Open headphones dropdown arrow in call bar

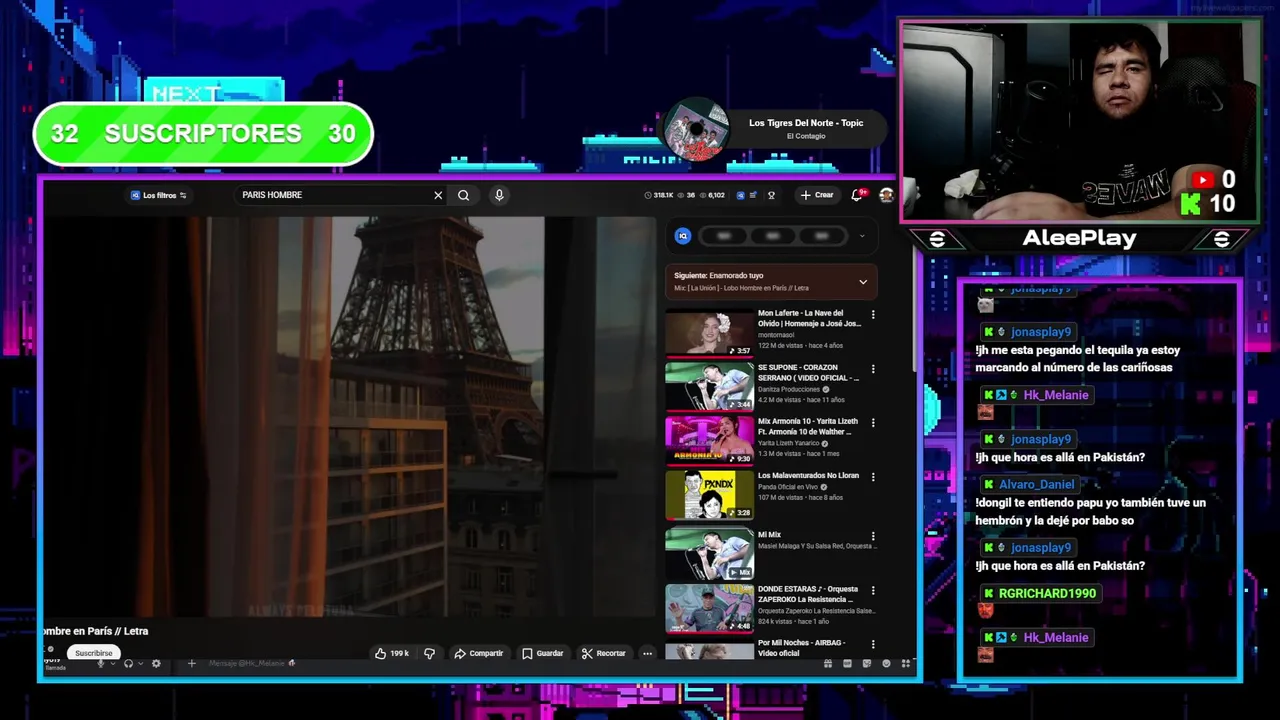click(140, 664)
